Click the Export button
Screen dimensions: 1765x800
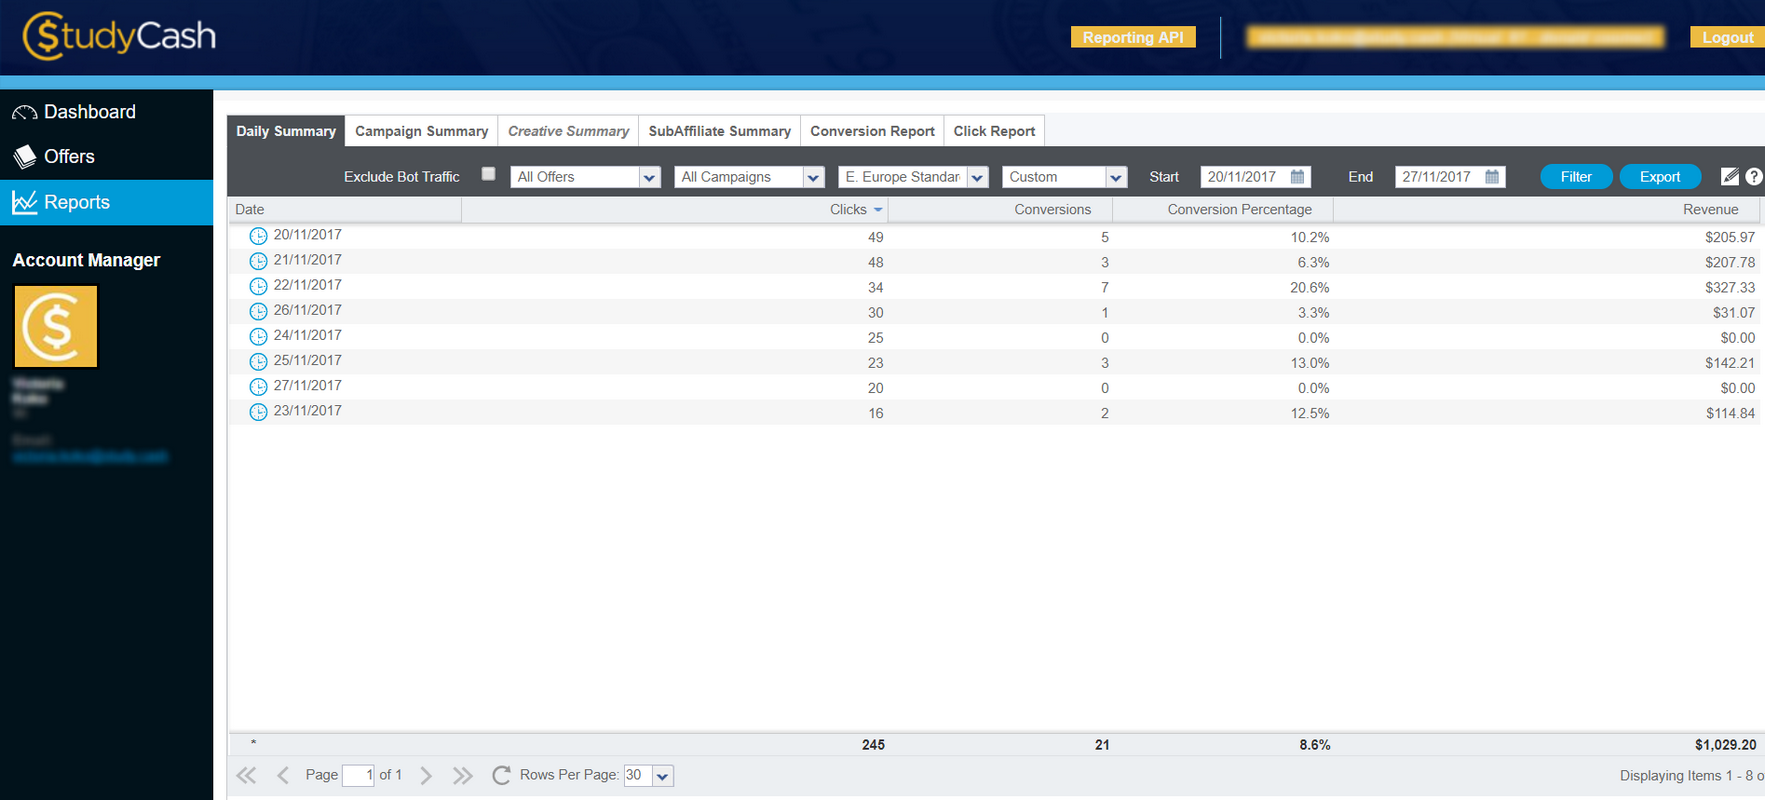coord(1660,177)
